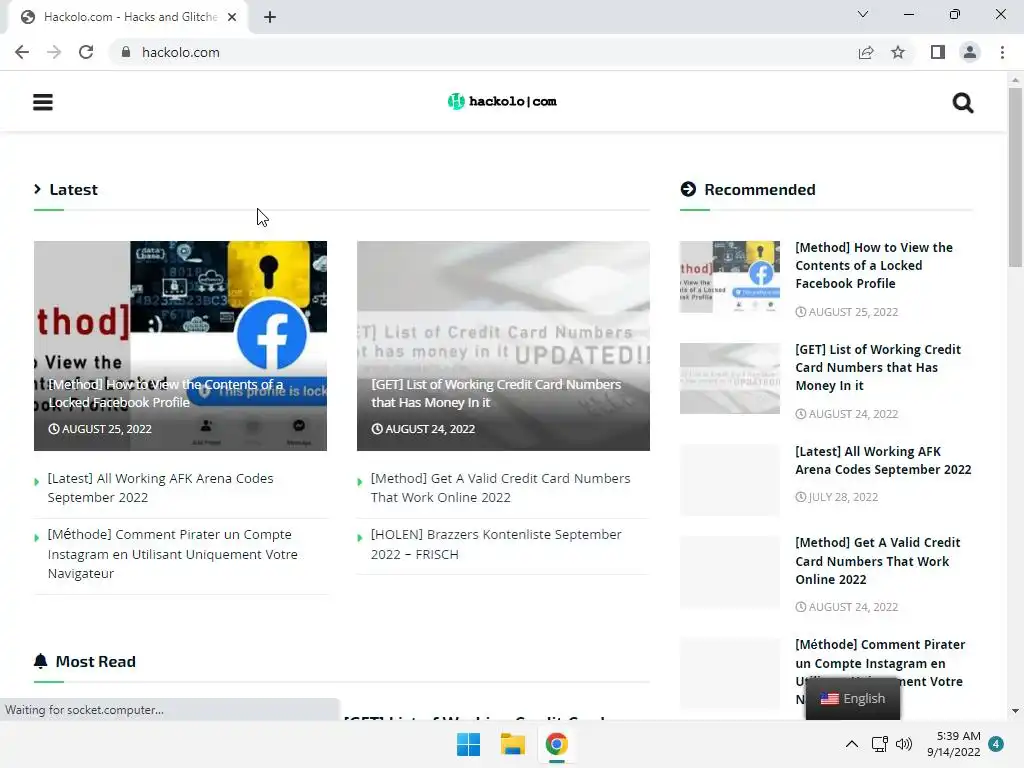Open recommended credit card thumbnail

coord(729,378)
